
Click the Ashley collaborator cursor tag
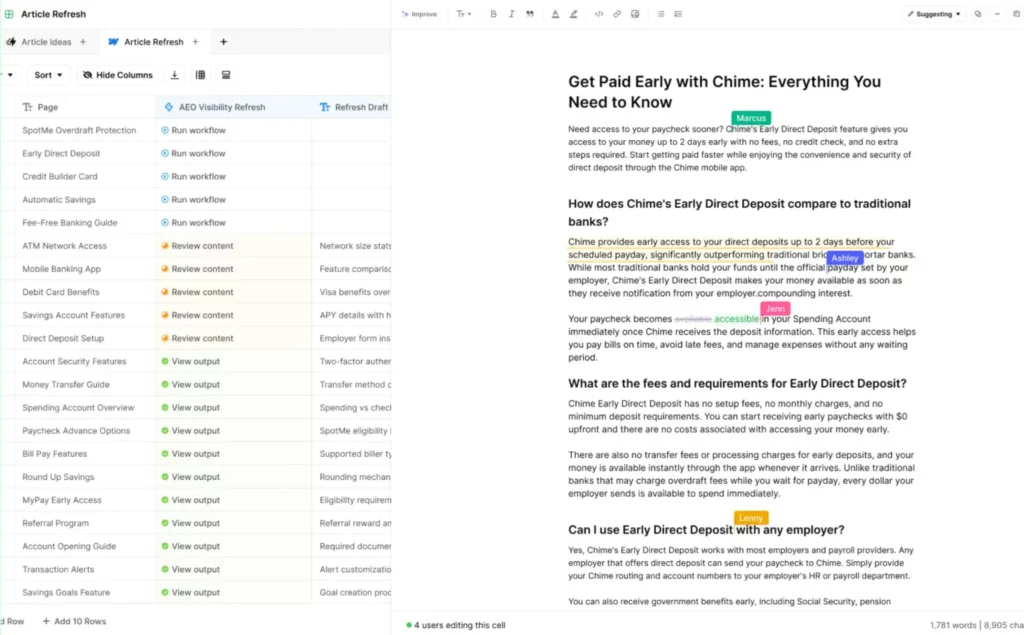(x=844, y=258)
